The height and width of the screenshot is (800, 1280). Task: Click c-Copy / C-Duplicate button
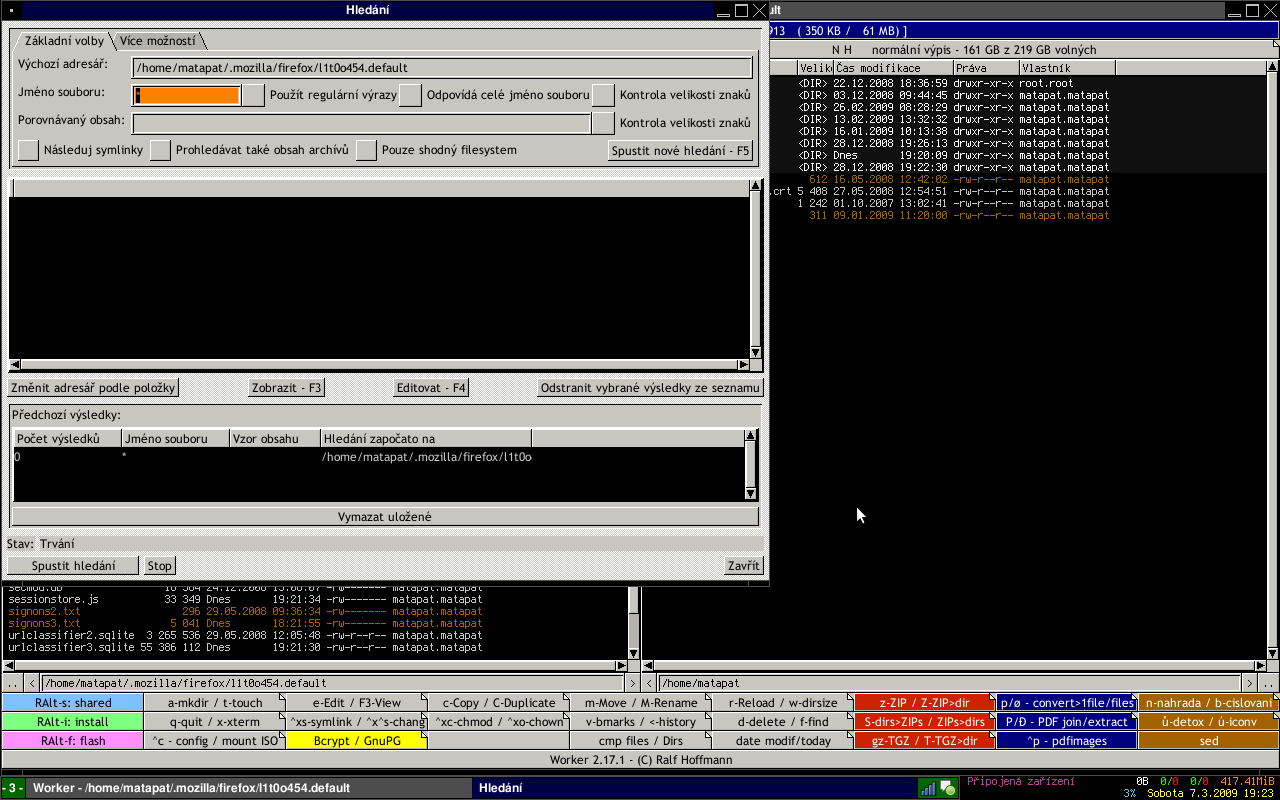coord(499,703)
